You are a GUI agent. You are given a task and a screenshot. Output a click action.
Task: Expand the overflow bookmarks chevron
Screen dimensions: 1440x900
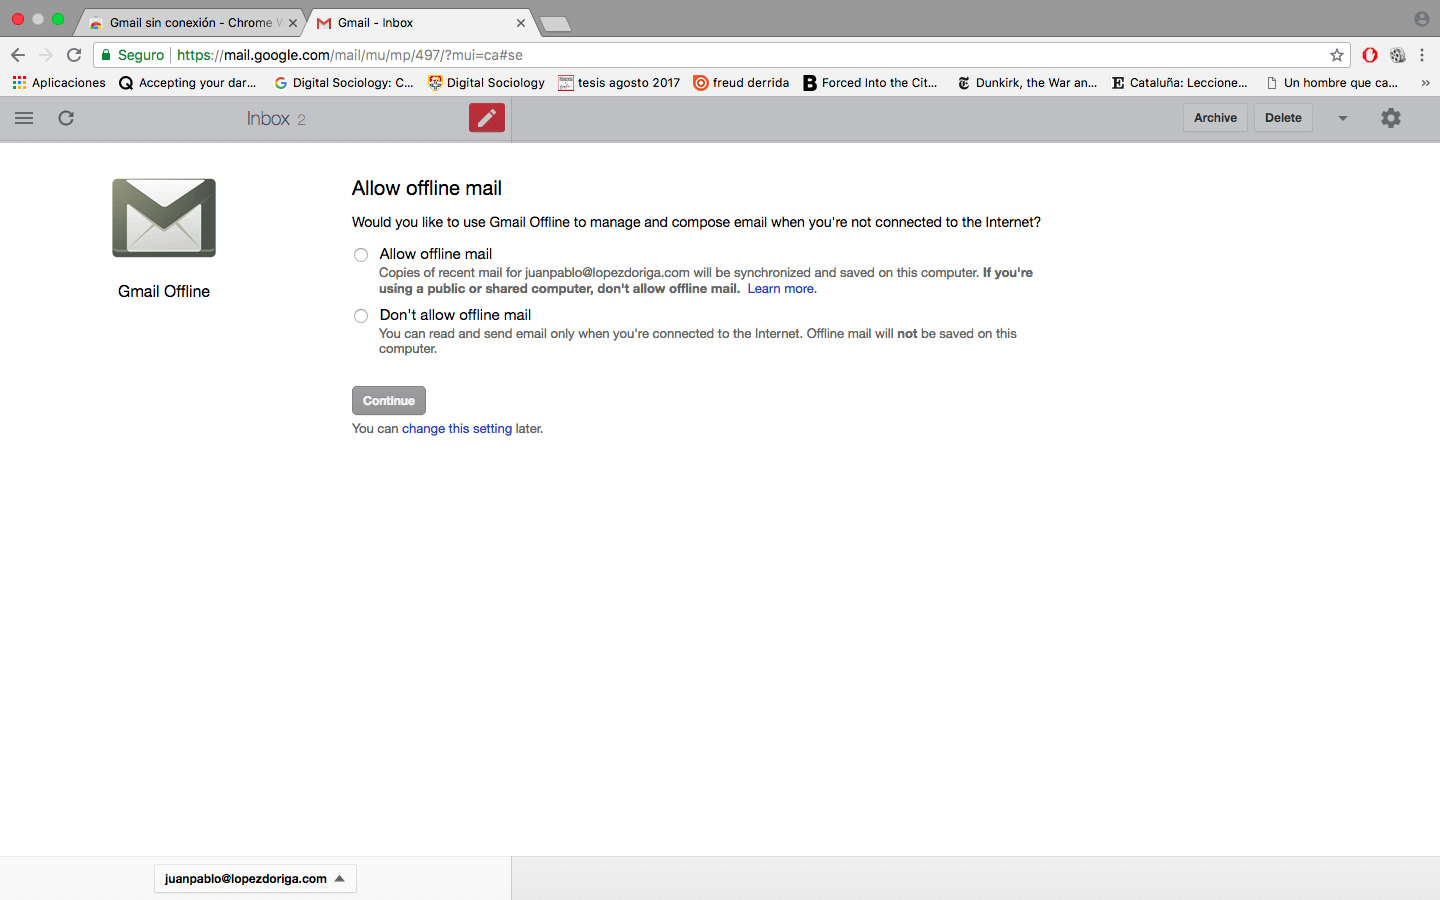[1425, 83]
